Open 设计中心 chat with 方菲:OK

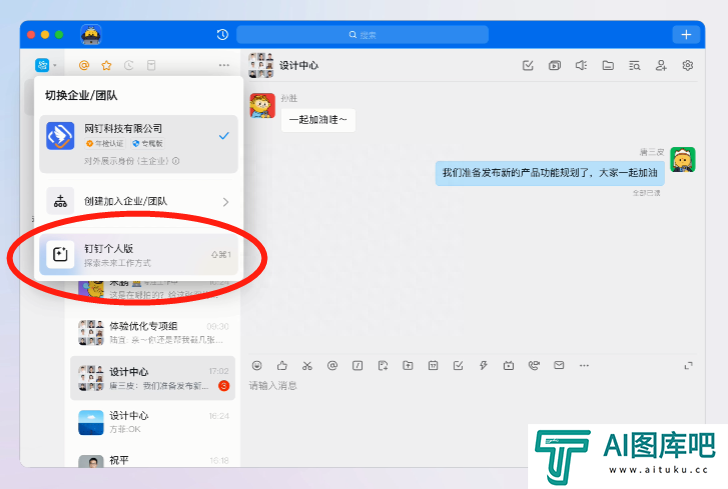[153, 422]
